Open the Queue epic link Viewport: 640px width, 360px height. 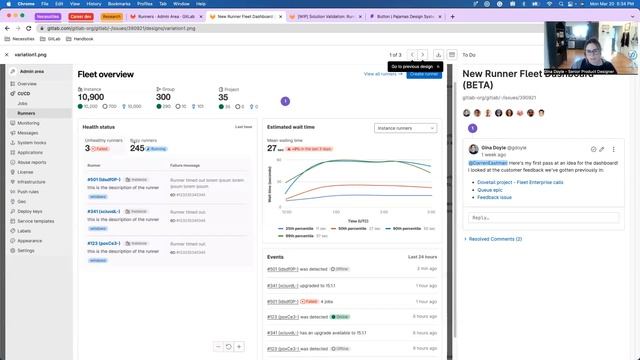click(490, 190)
